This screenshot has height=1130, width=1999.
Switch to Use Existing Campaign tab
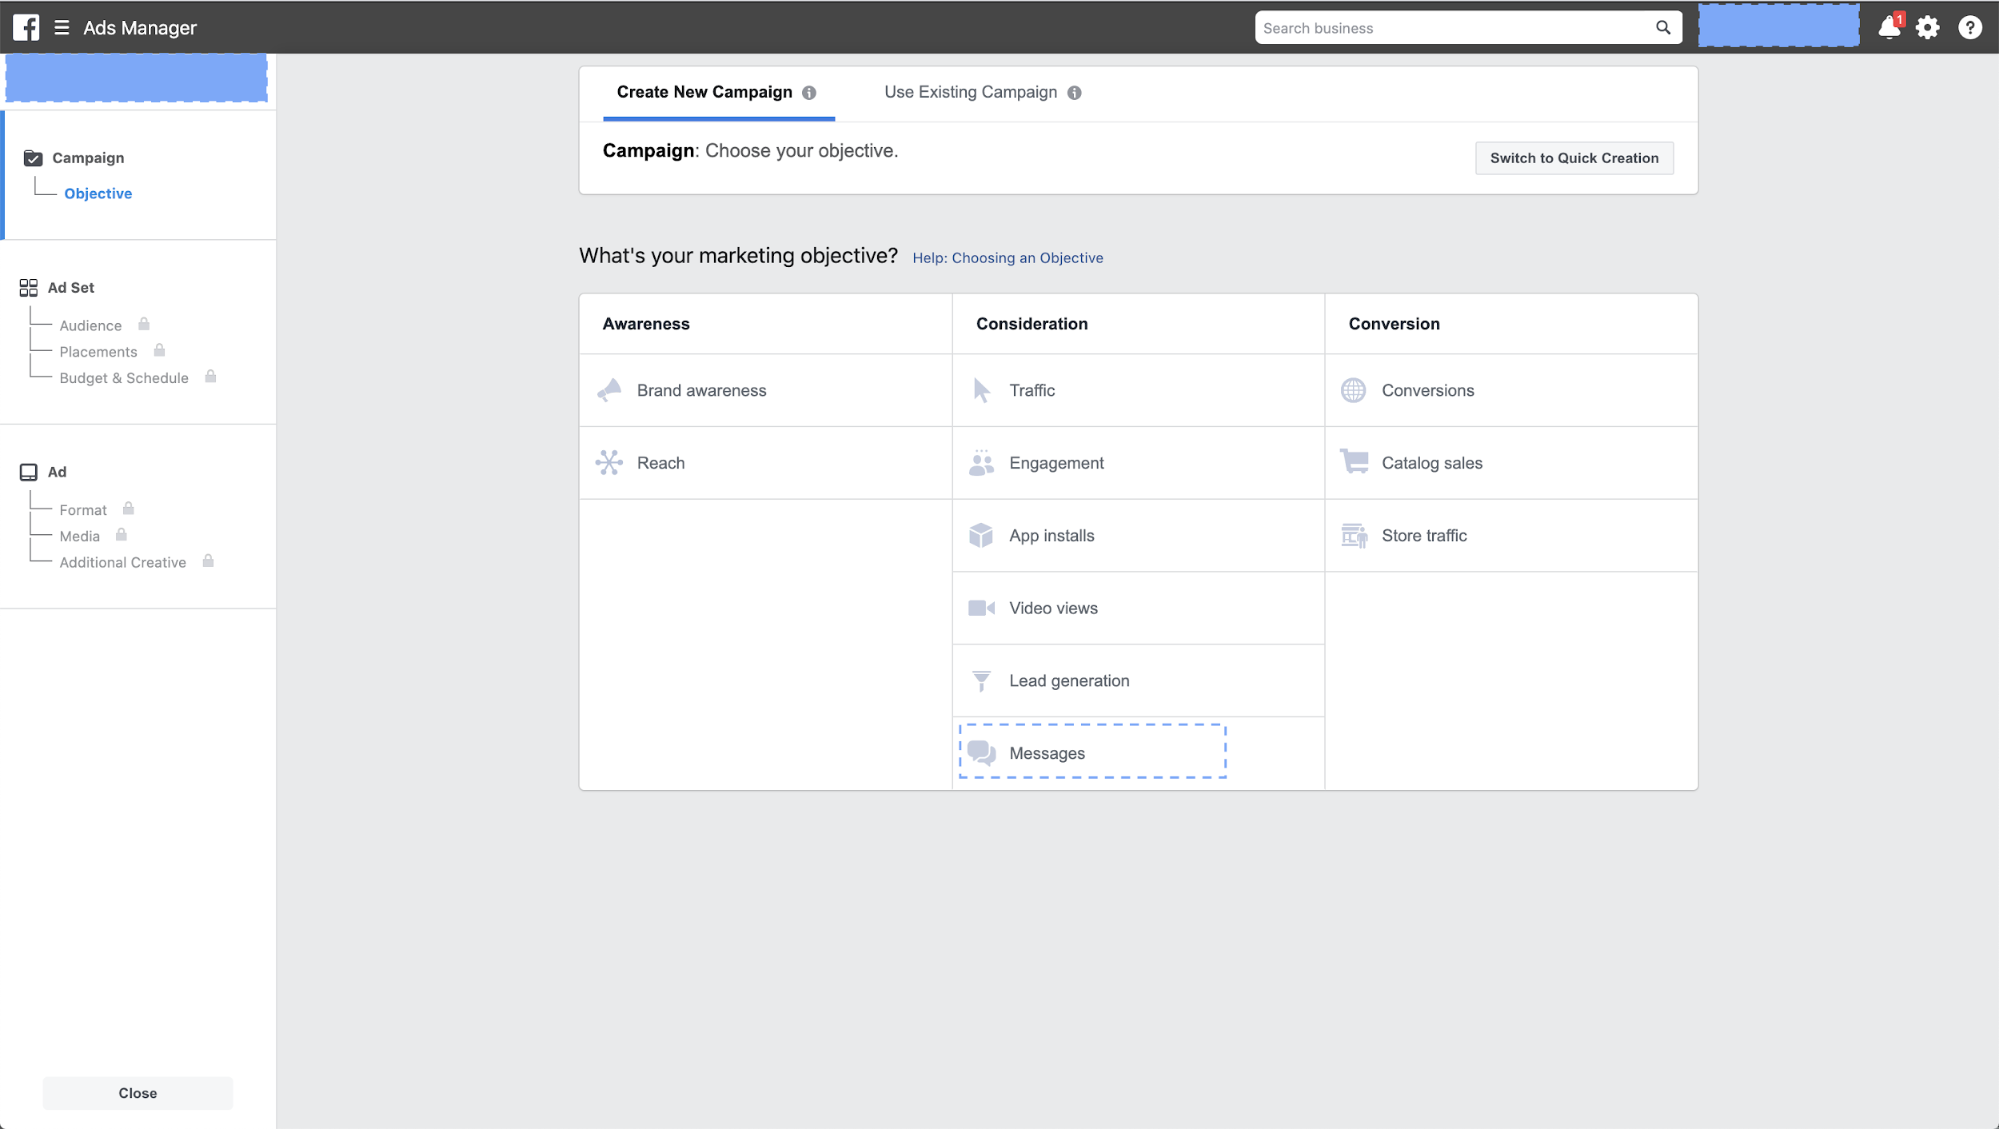click(x=970, y=92)
